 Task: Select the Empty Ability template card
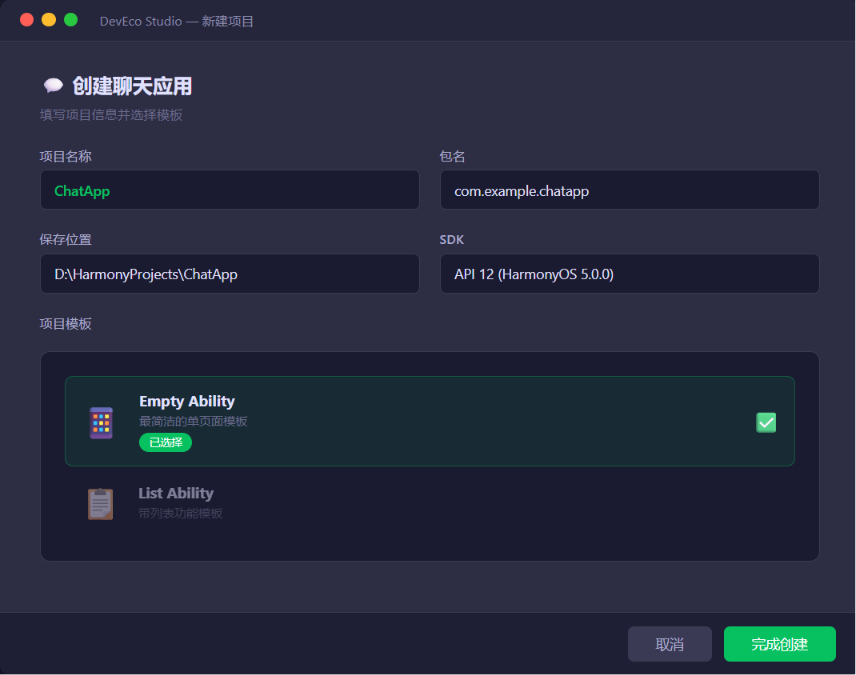430,421
